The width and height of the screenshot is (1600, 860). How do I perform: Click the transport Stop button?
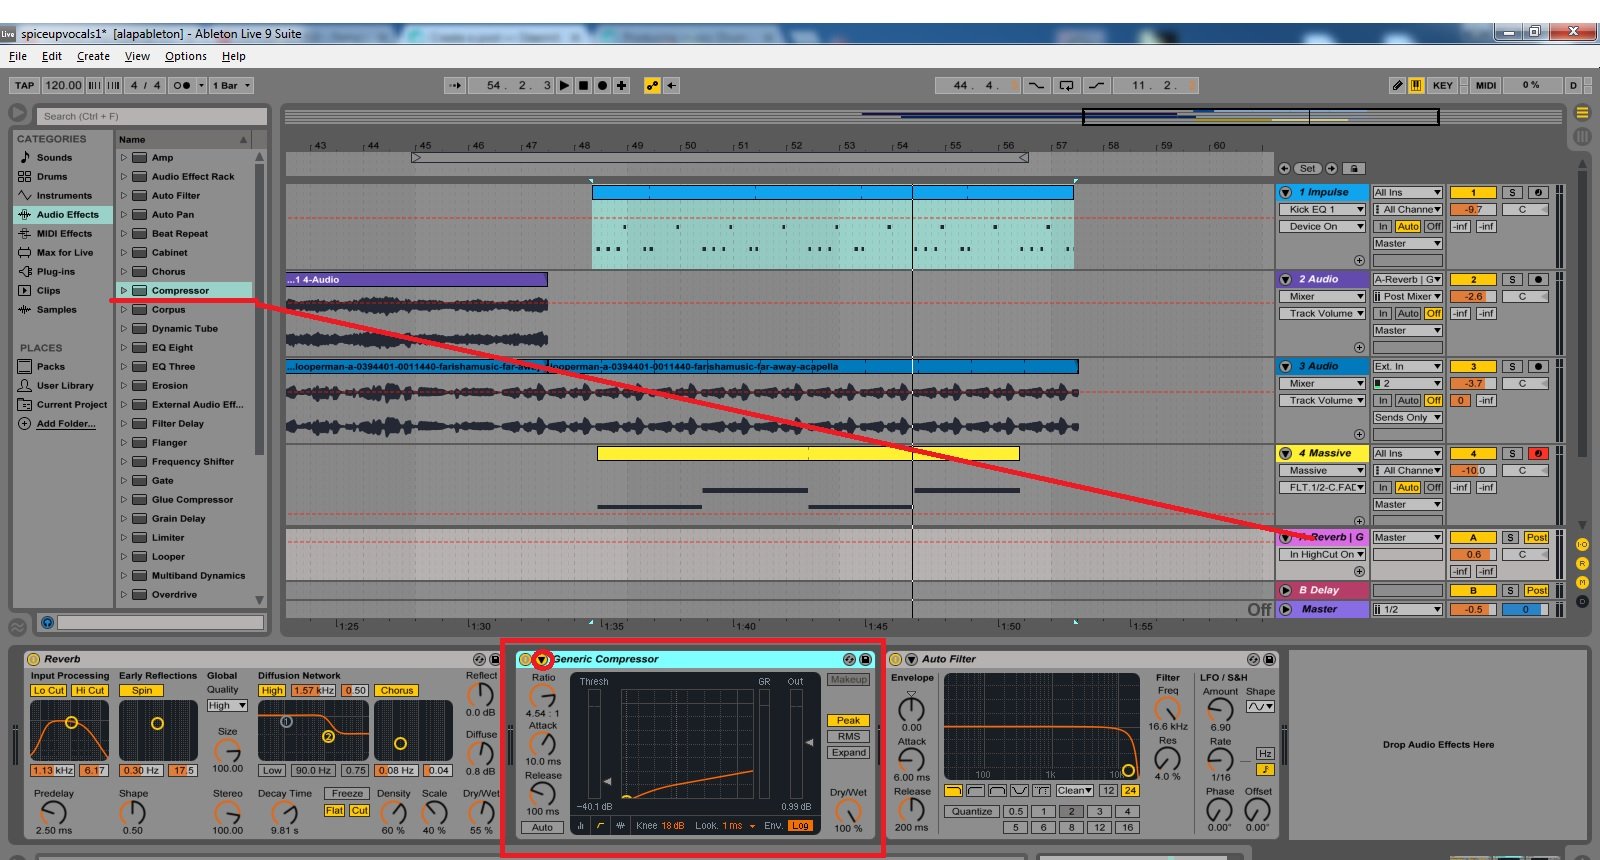[584, 86]
